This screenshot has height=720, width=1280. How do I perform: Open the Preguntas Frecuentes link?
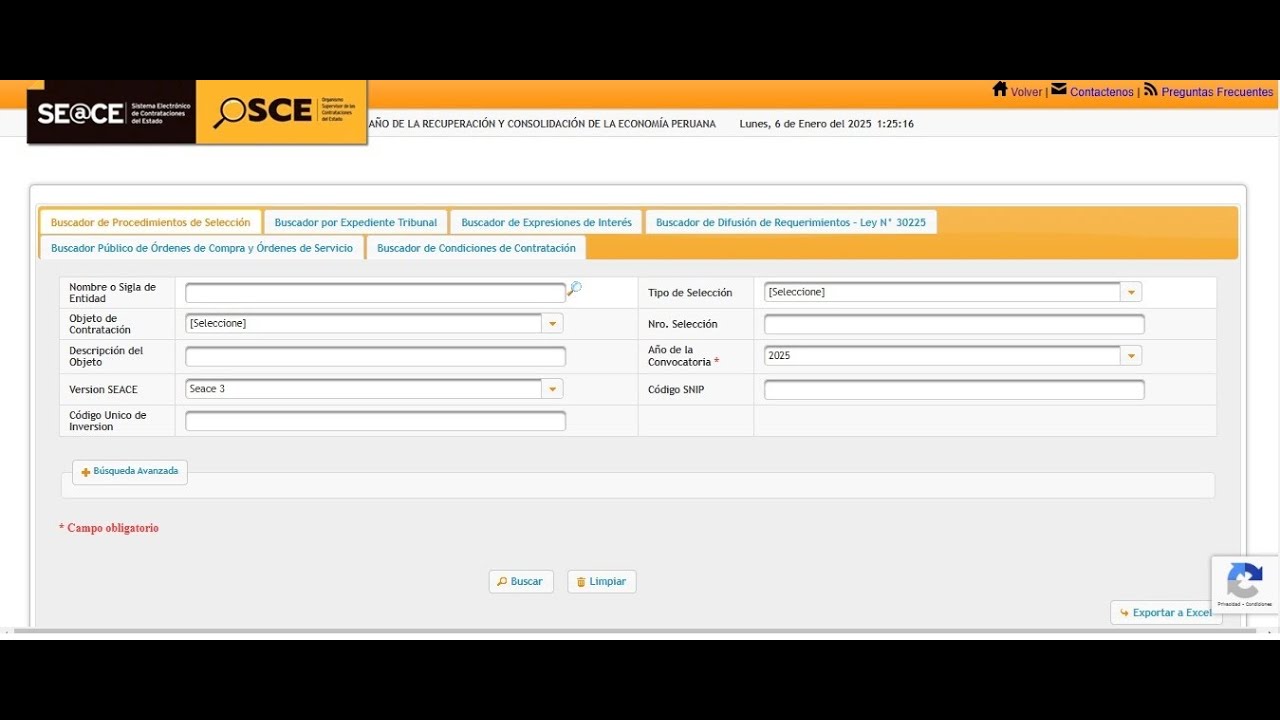(x=1217, y=92)
